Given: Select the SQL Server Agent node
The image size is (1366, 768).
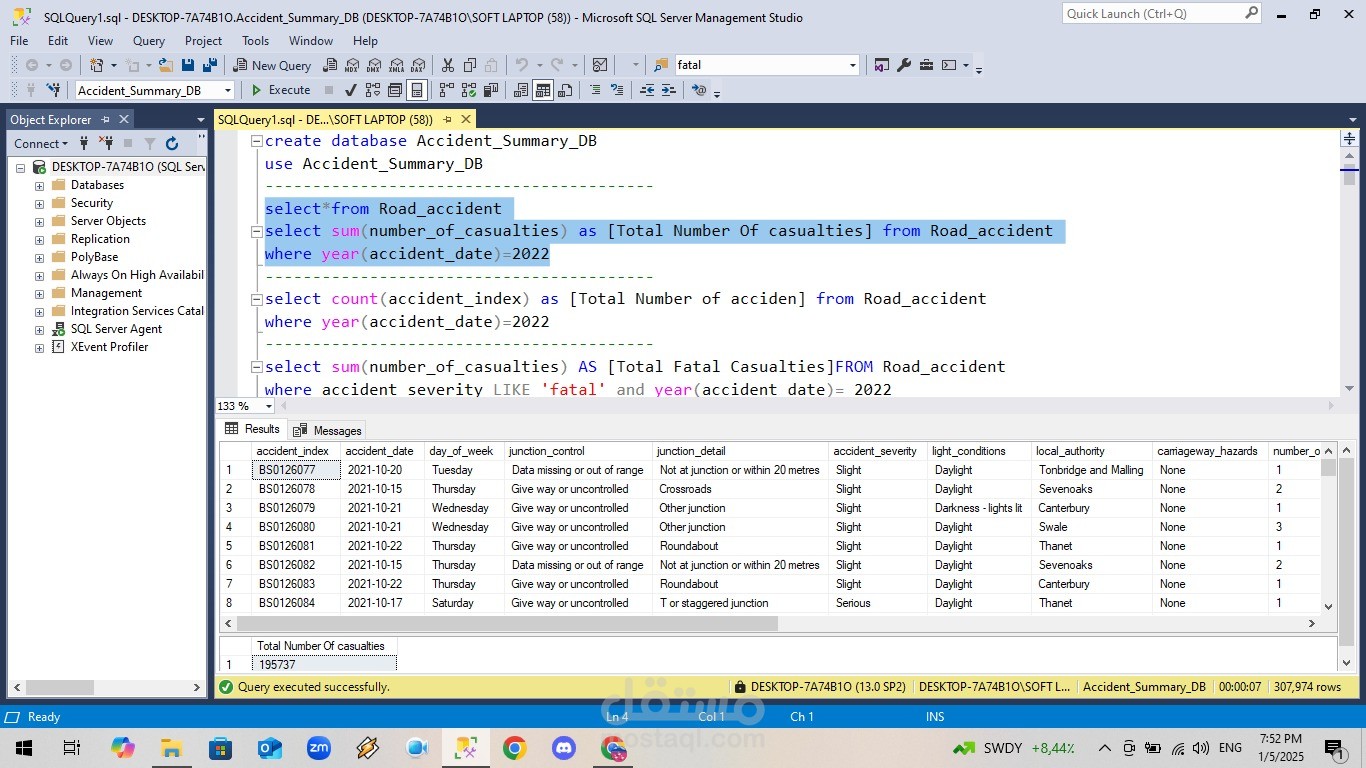Looking at the screenshot, I should [x=116, y=329].
